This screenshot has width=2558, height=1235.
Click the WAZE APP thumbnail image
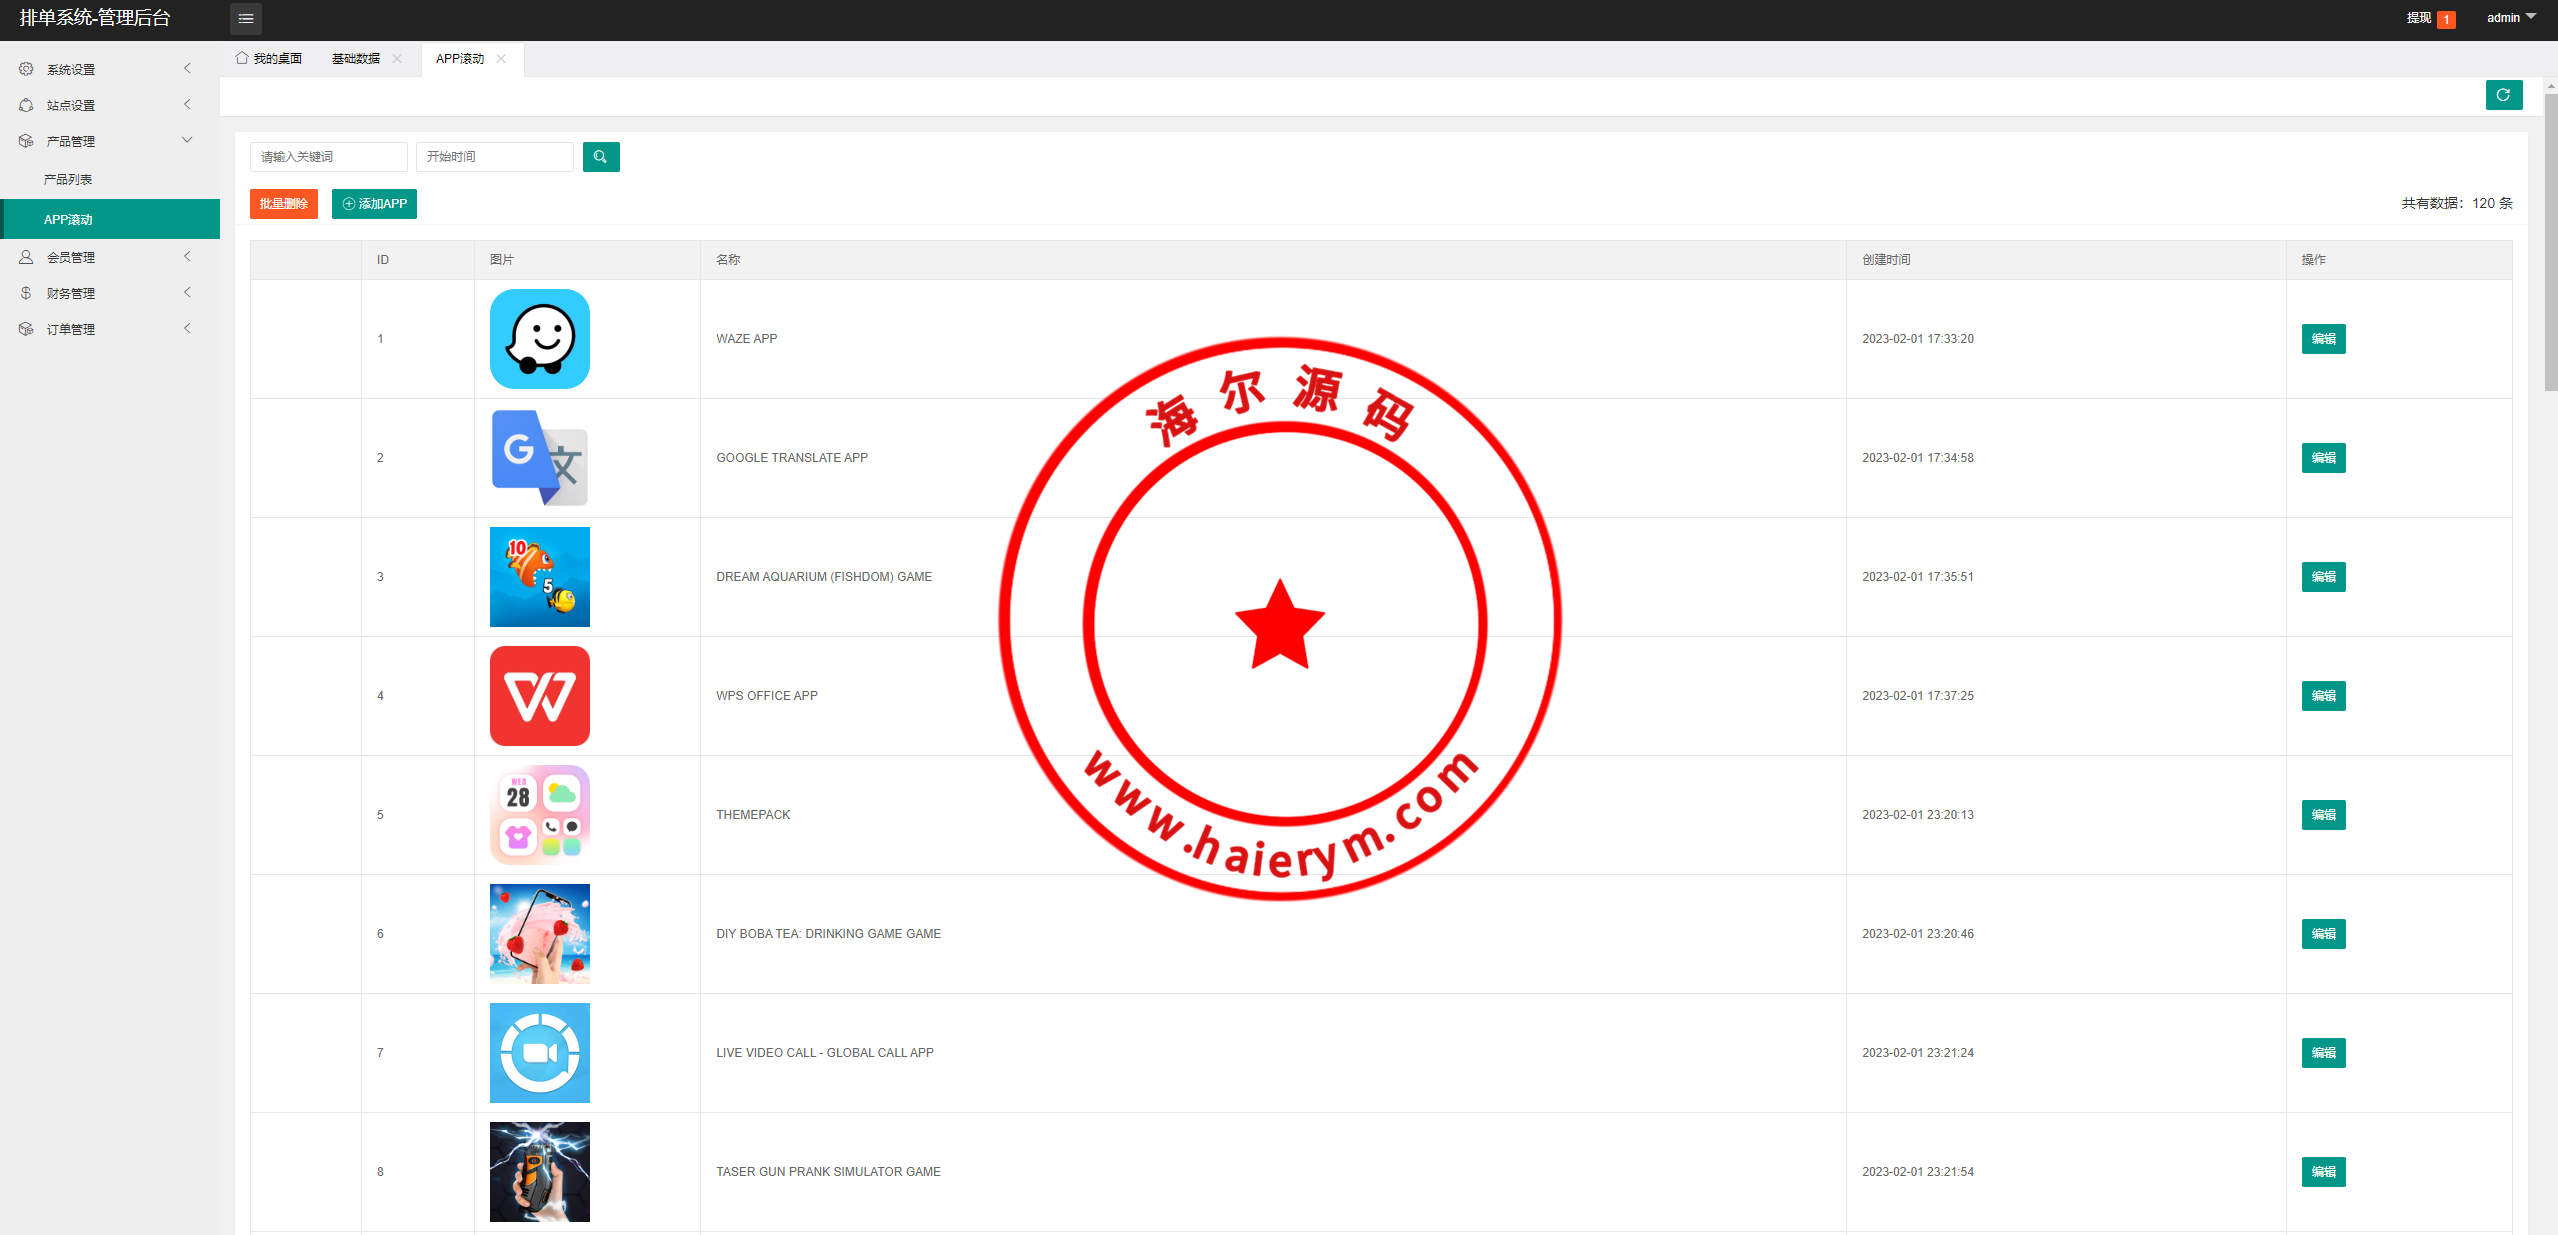(539, 339)
